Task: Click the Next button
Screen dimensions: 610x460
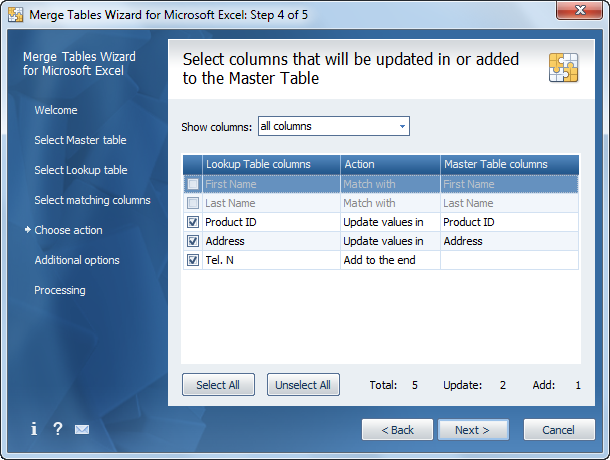Action: pos(473,430)
